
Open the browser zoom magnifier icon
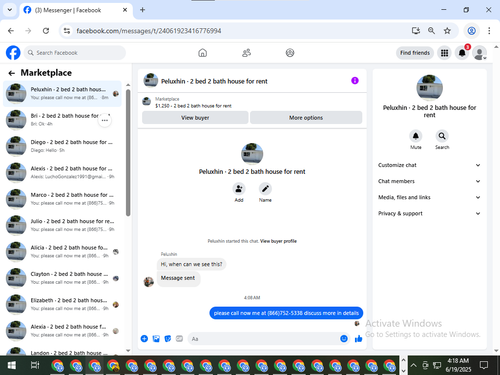point(431,31)
